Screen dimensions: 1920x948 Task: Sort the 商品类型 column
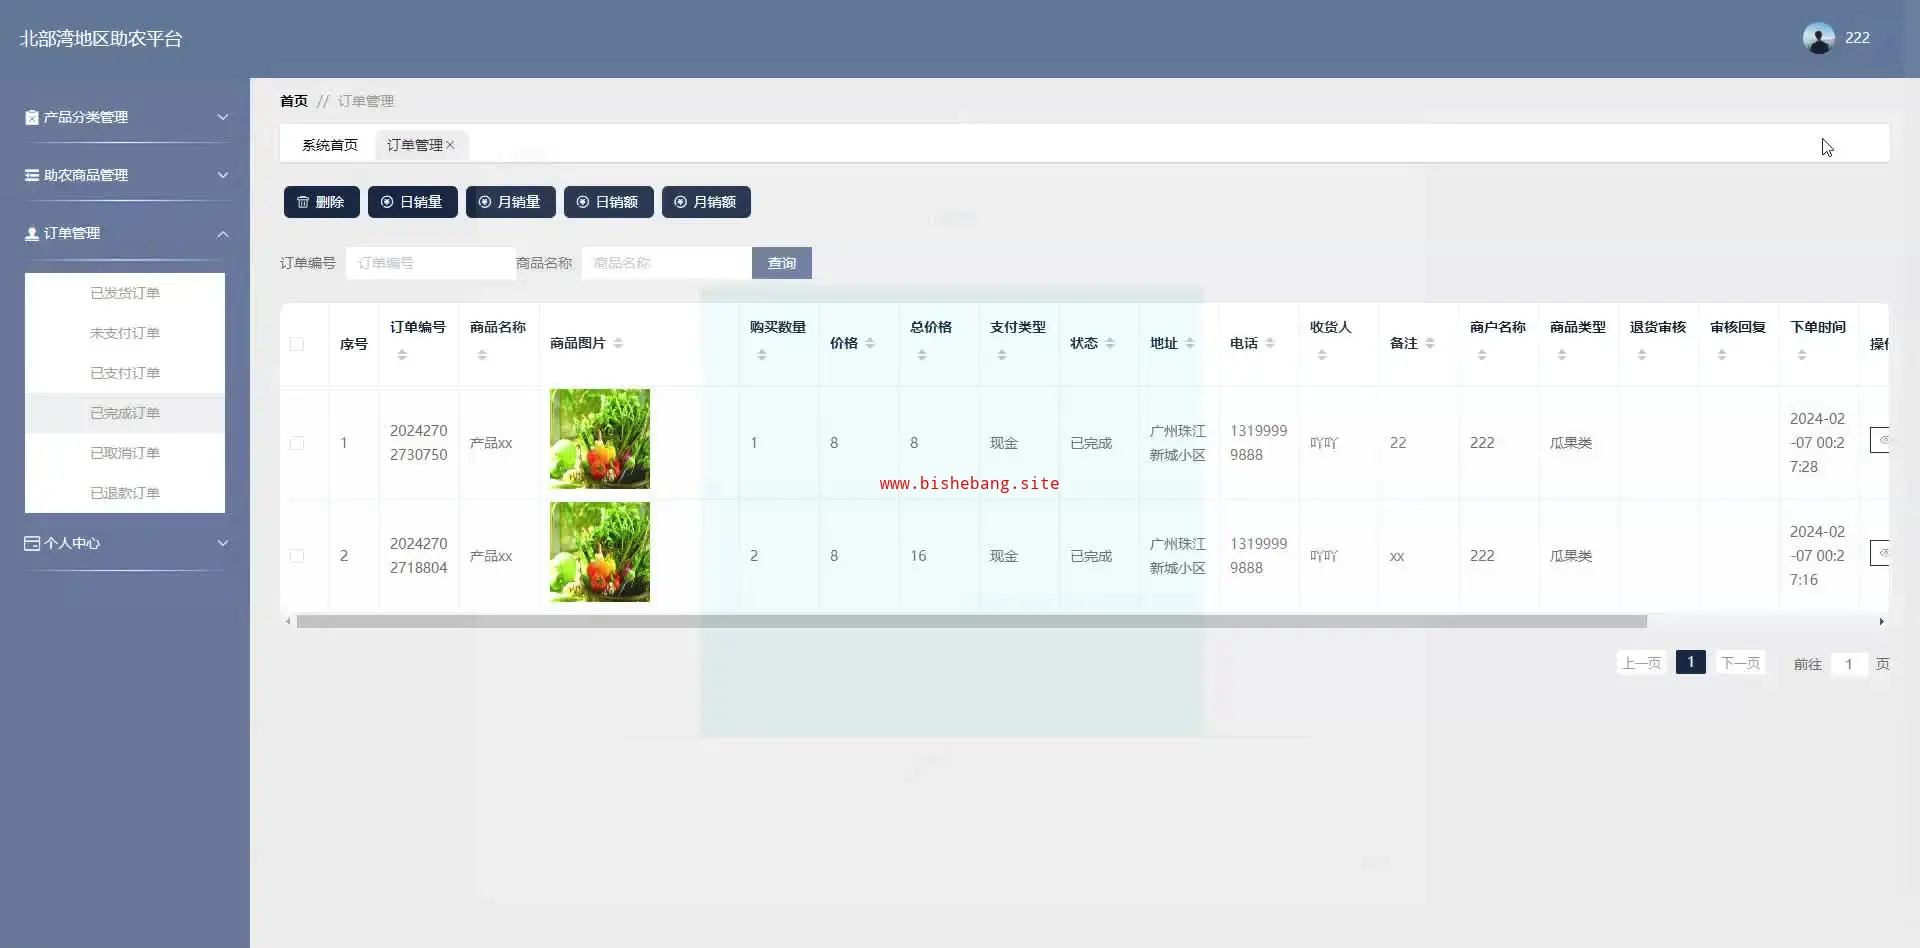point(1562,355)
